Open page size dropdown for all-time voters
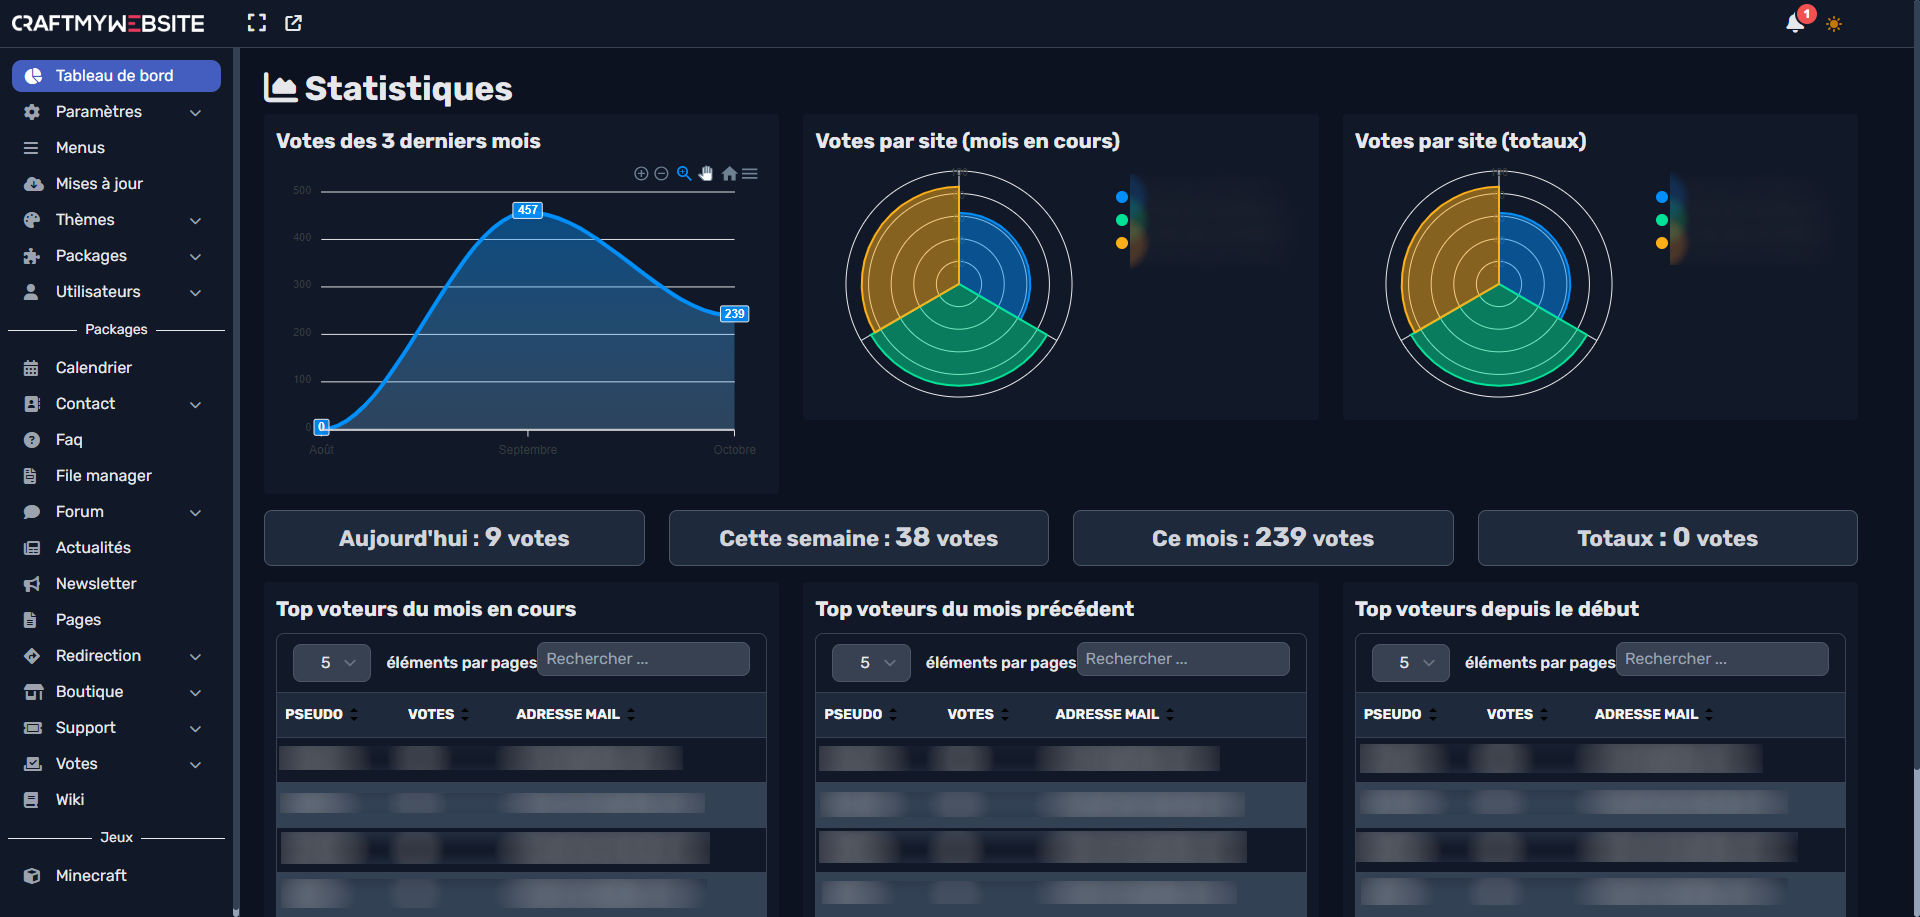Screen dimensions: 1920x917 click(x=1411, y=663)
